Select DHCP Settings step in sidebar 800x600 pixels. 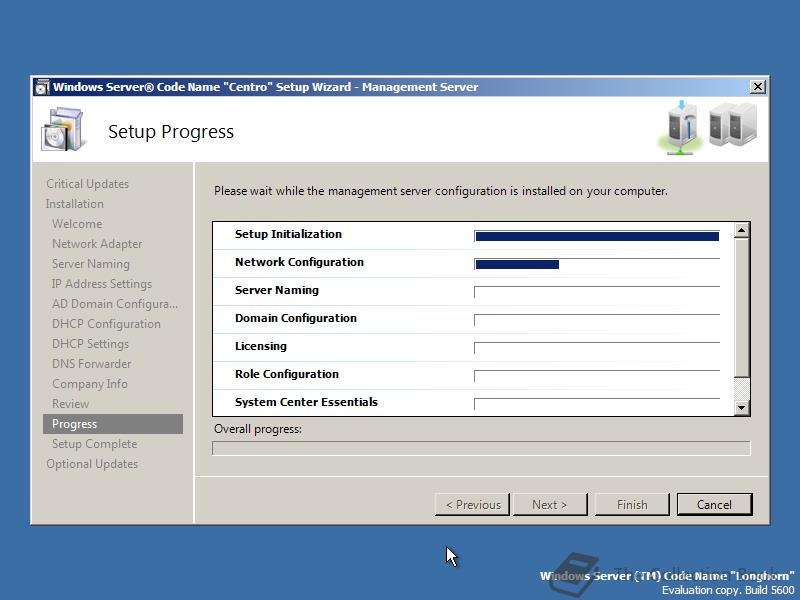(x=90, y=343)
